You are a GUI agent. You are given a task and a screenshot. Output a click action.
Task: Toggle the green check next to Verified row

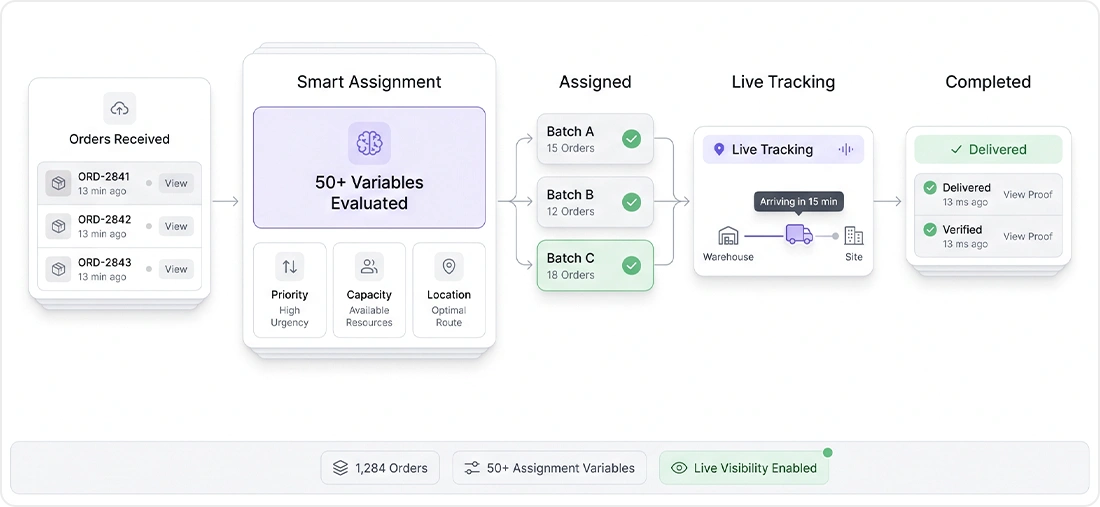930,229
